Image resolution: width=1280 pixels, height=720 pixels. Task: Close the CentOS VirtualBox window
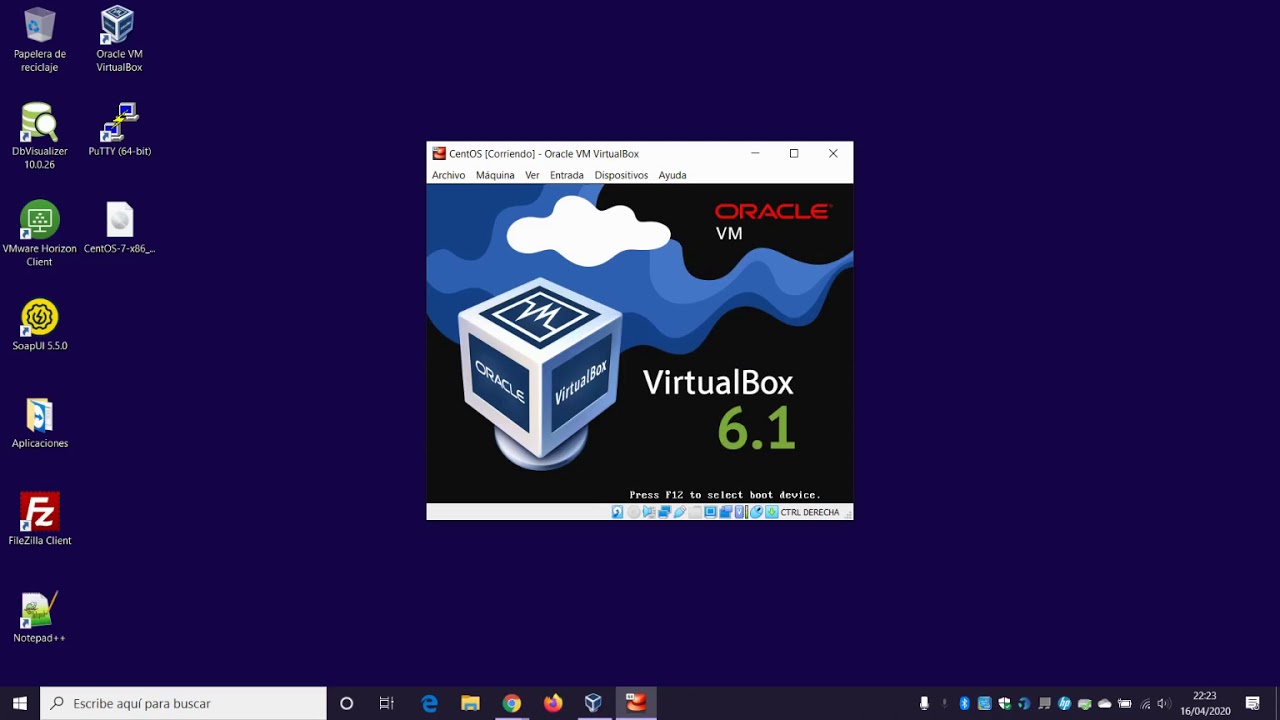coord(833,153)
